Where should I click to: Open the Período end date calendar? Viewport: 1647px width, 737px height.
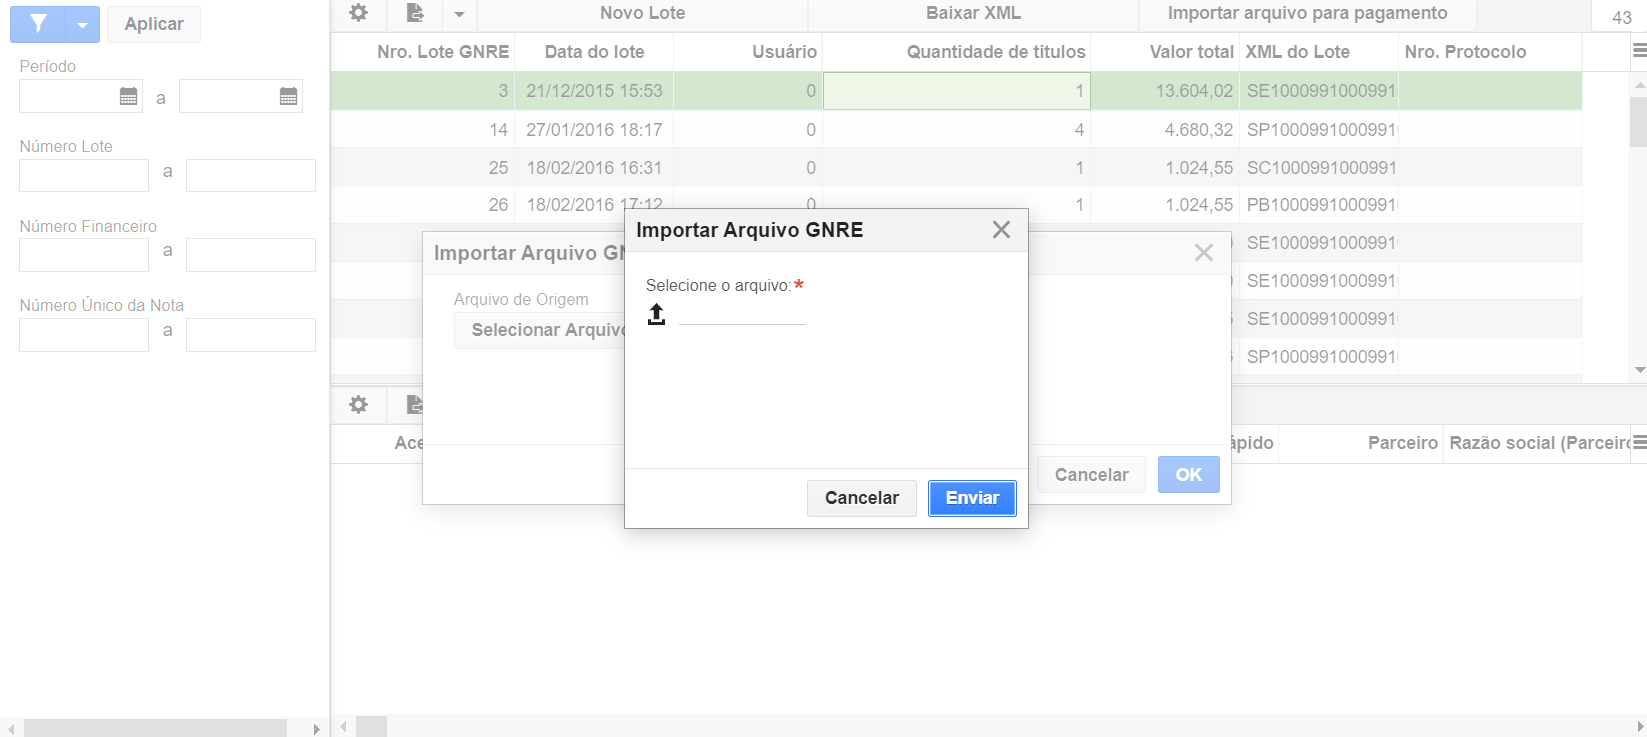click(x=288, y=96)
